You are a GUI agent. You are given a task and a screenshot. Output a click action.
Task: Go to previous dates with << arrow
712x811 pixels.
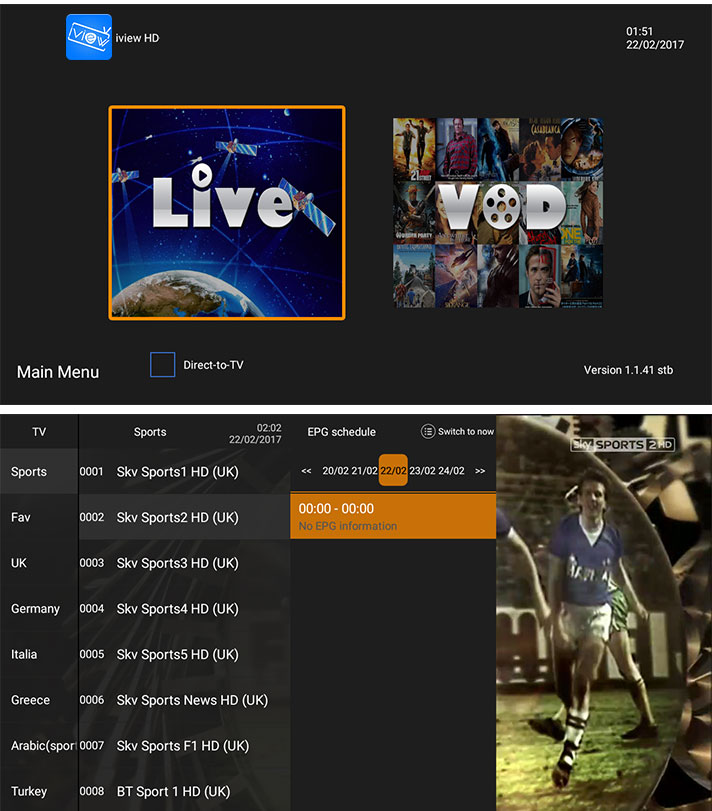(x=306, y=471)
